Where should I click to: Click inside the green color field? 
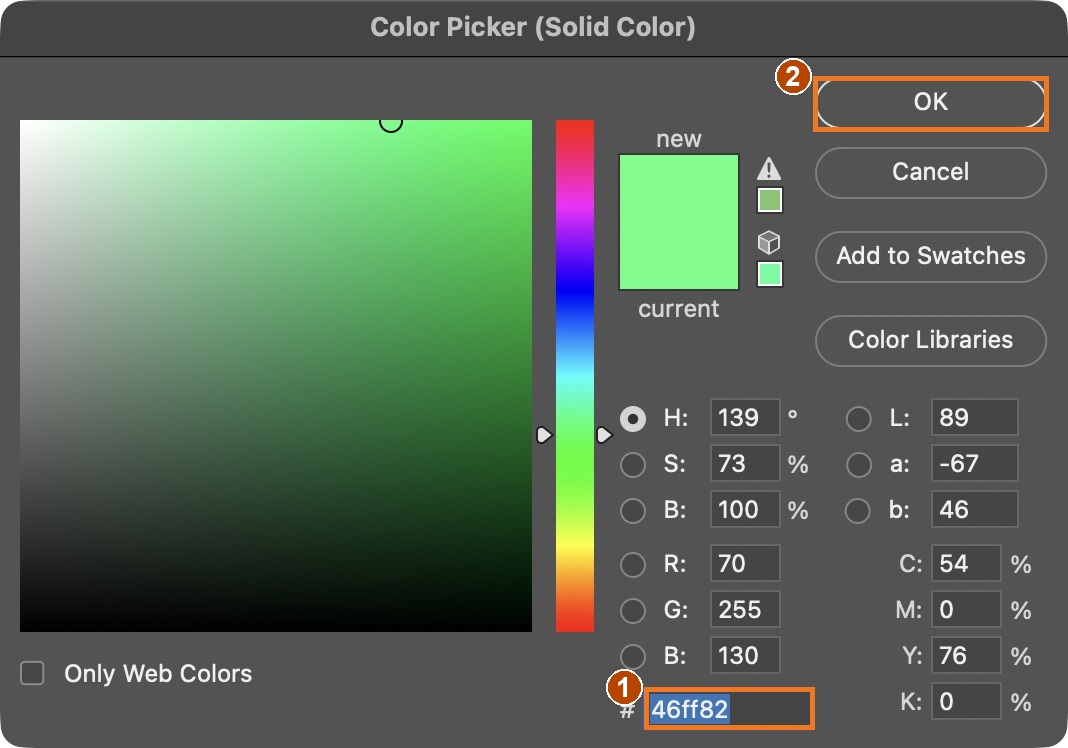pyautogui.click(x=276, y=375)
